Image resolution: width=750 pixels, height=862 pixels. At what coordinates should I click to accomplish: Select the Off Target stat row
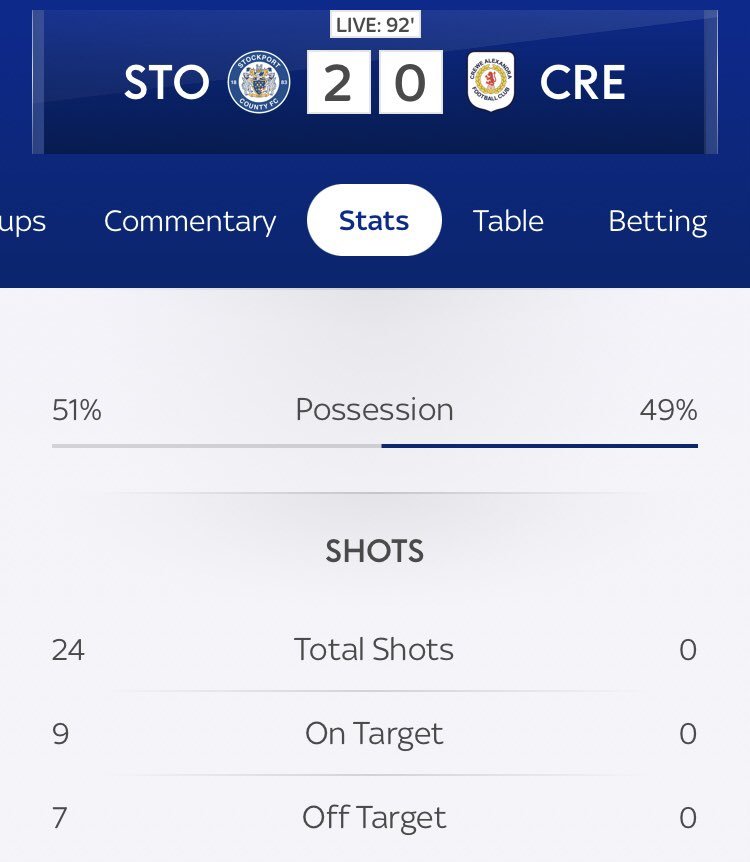tap(374, 817)
